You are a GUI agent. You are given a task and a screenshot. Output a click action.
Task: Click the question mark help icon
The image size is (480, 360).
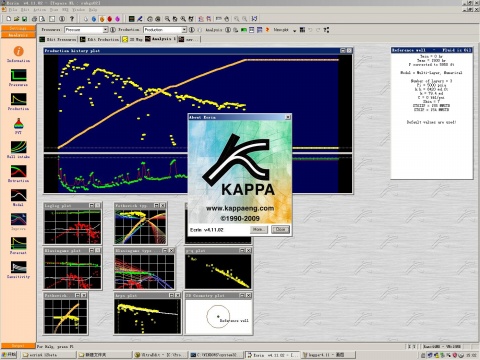[x=72, y=19]
